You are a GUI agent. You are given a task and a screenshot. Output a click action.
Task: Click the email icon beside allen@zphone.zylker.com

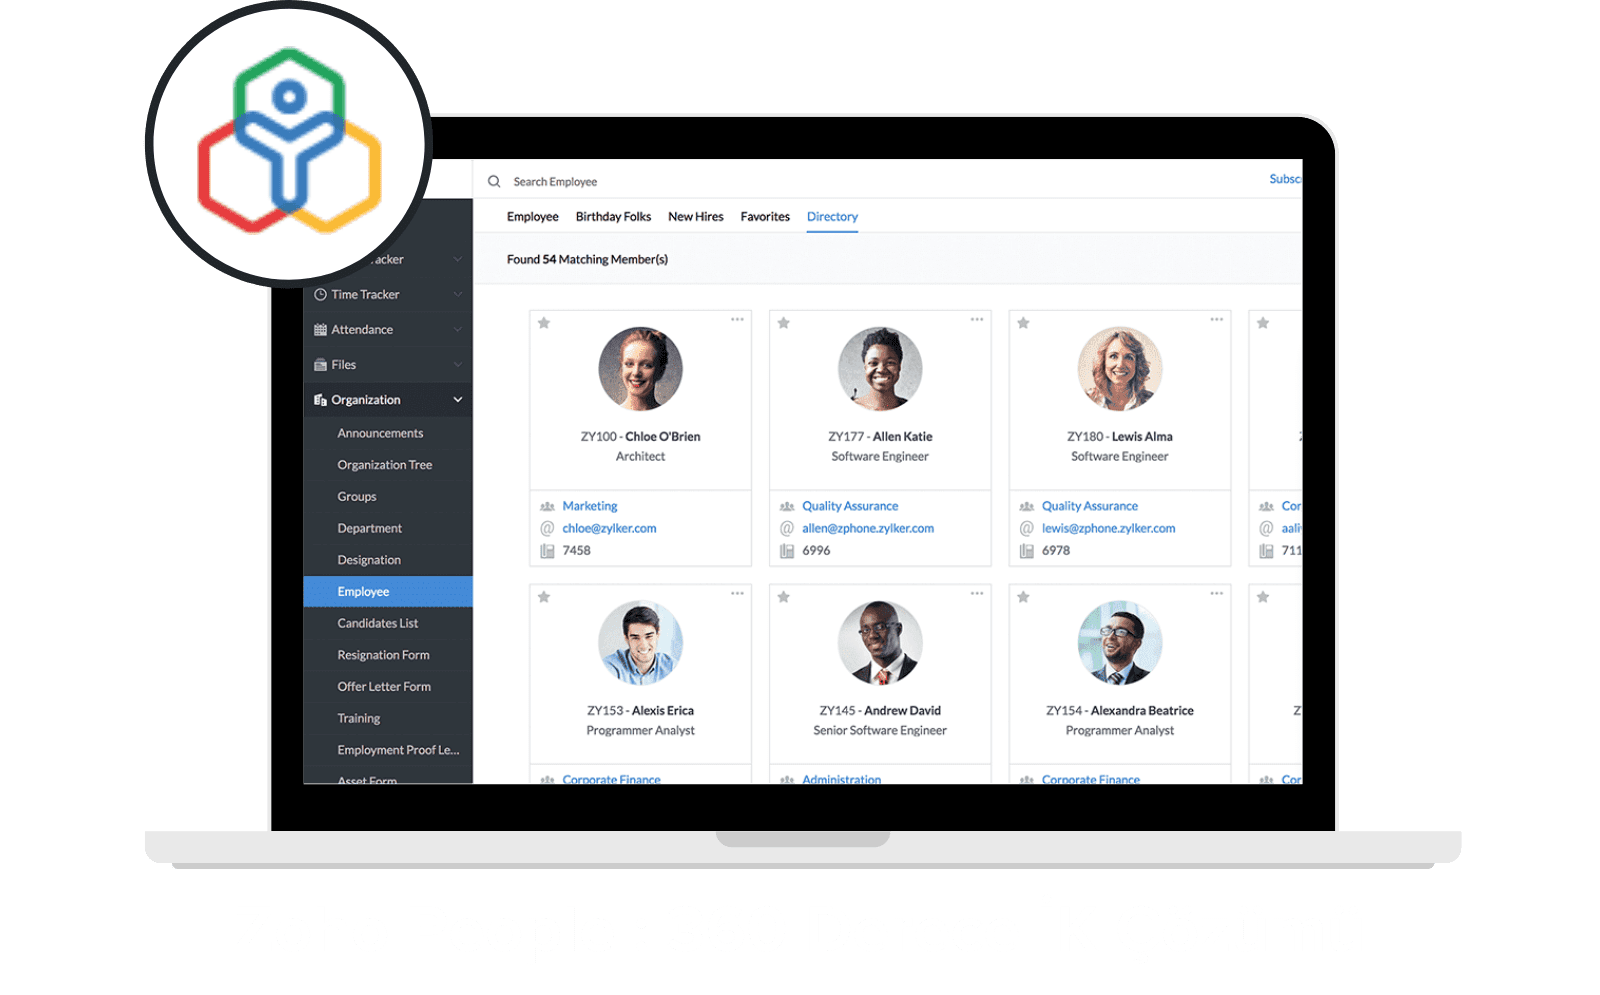(787, 528)
